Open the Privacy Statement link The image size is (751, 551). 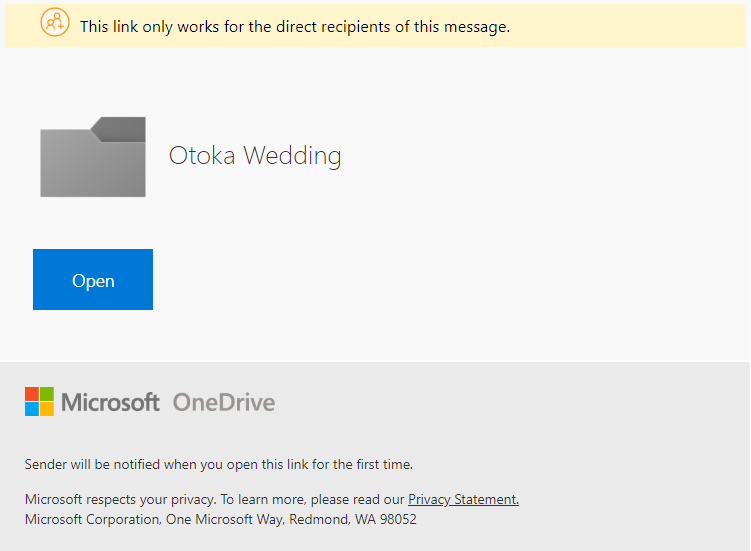(463, 499)
